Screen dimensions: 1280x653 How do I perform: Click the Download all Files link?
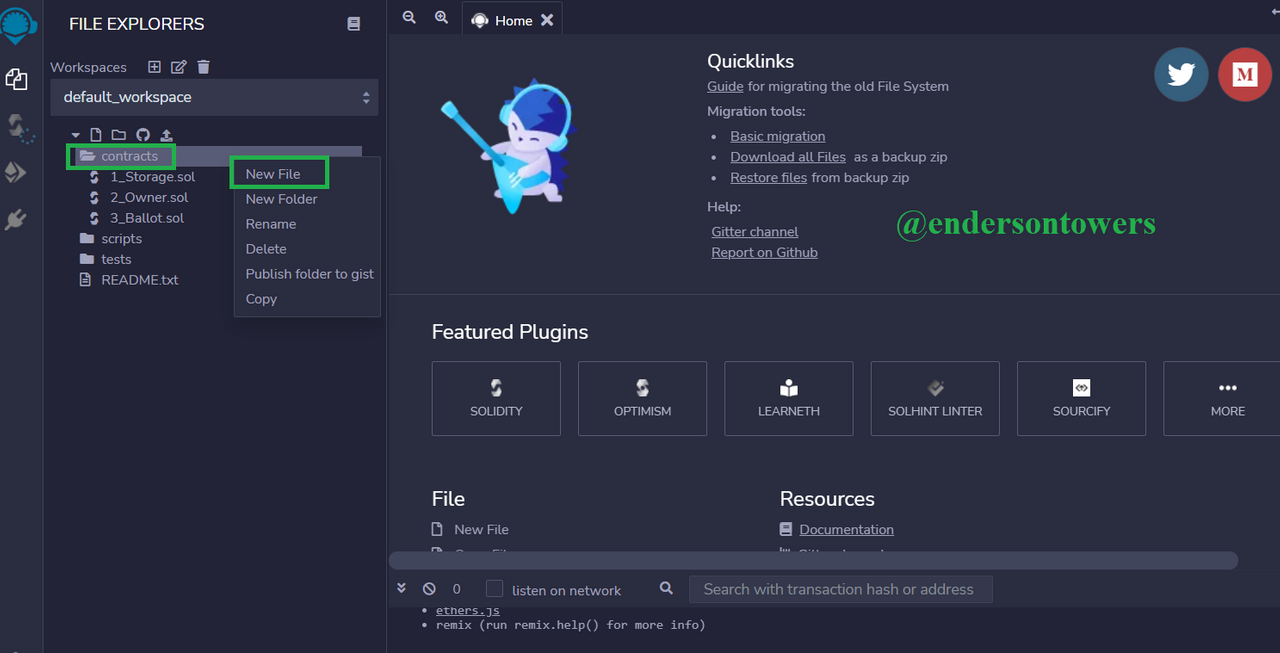coord(788,157)
